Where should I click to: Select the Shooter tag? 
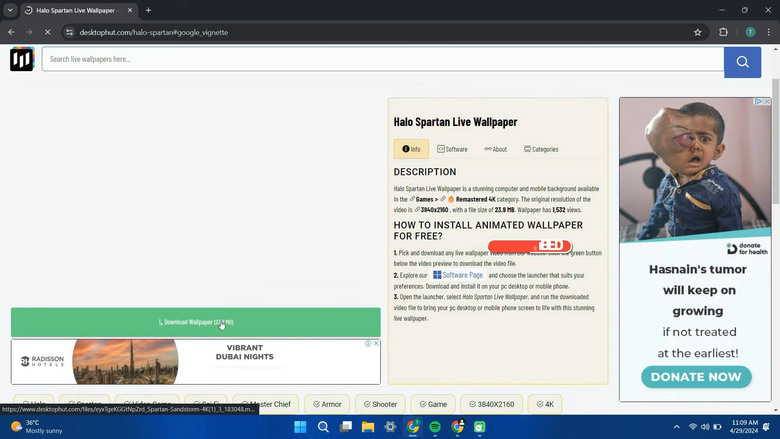pyautogui.click(x=380, y=404)
